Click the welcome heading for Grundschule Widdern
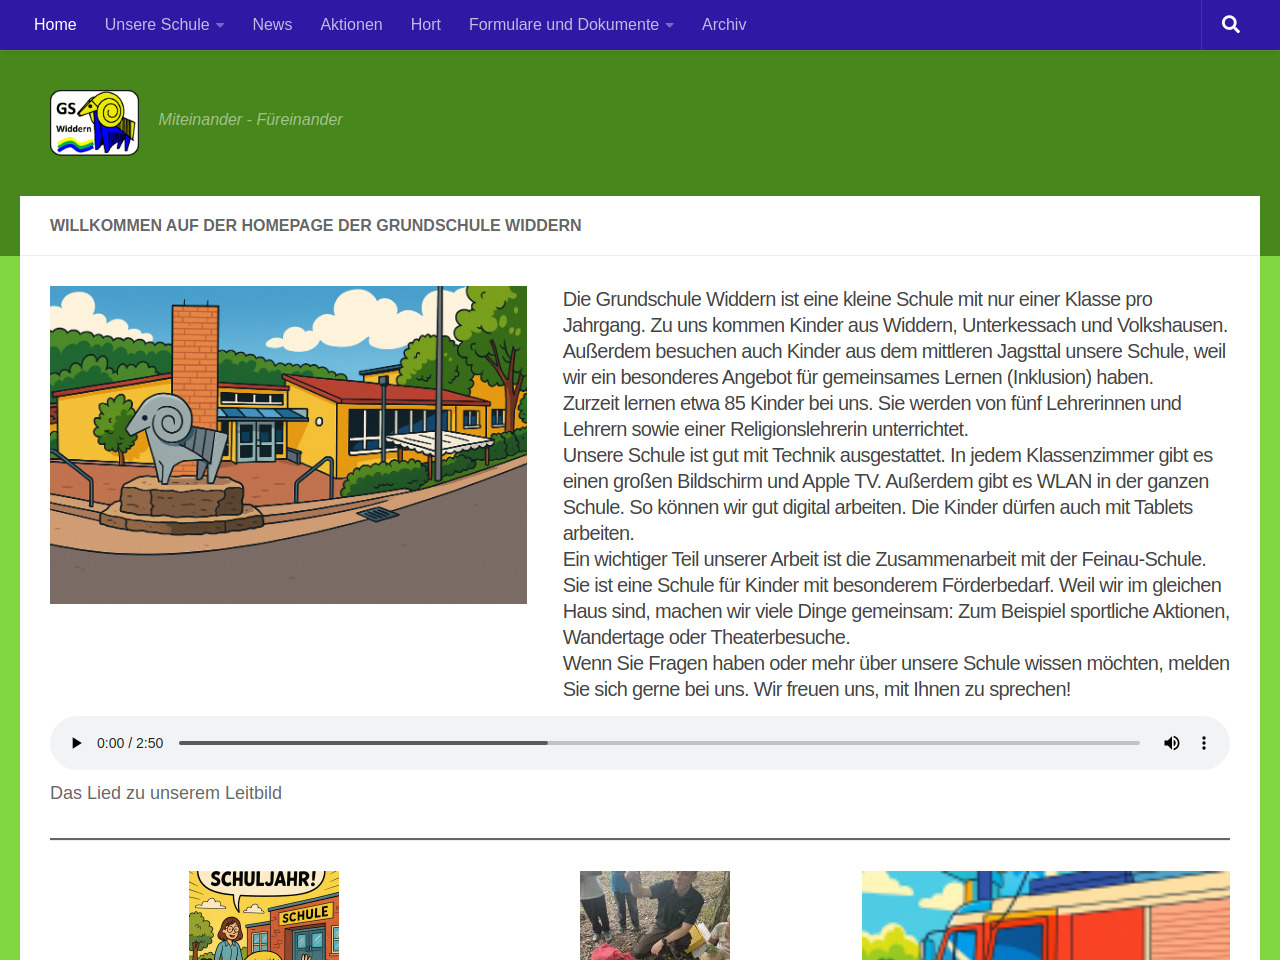The image size is (1280, 960). point(315,226)
